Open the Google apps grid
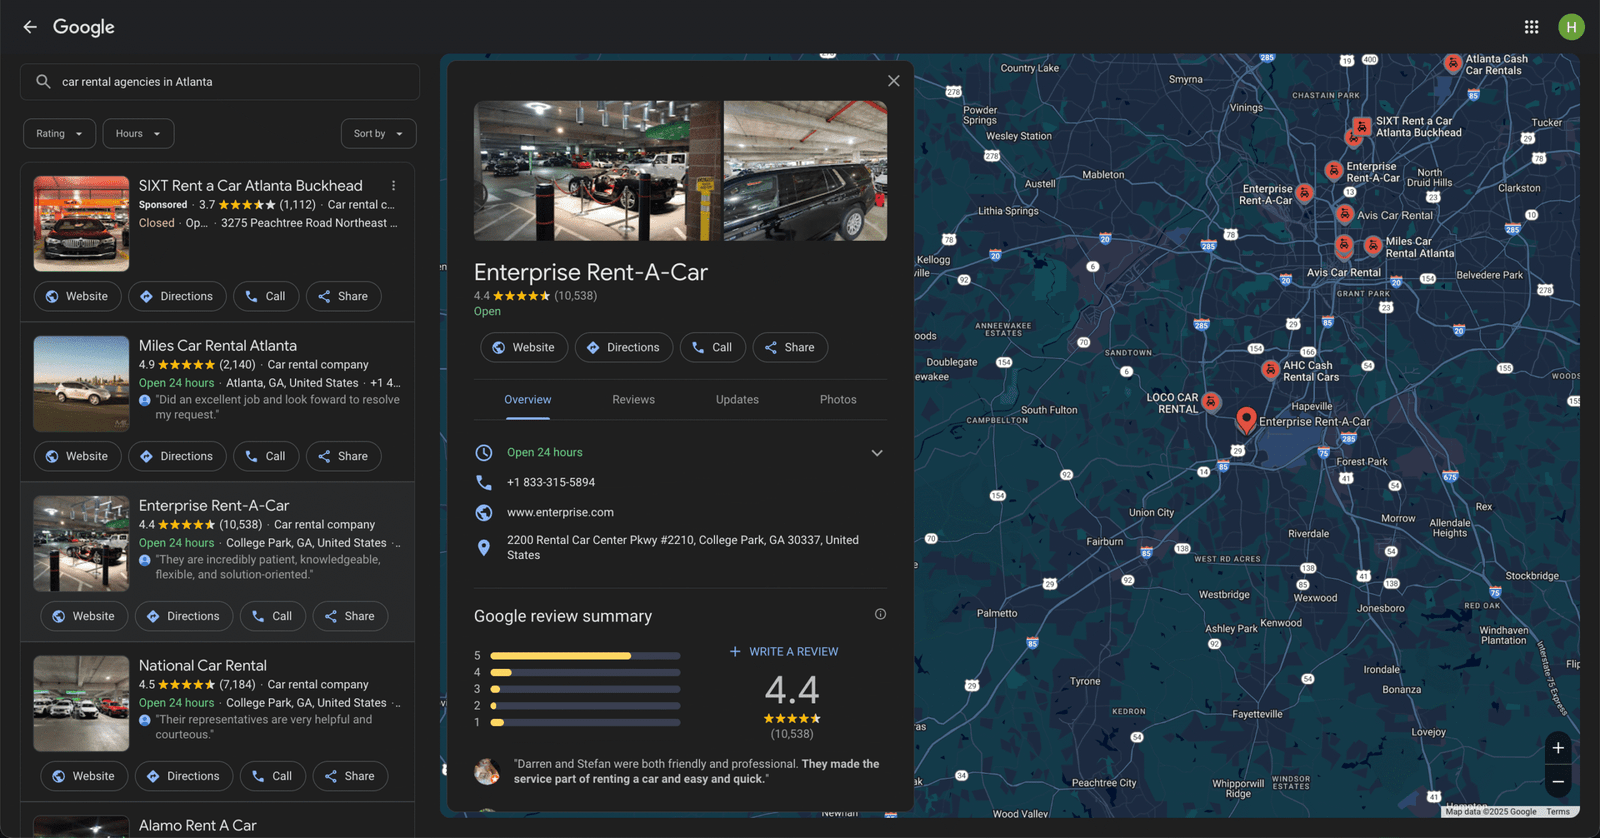The width and height of the screenshot is (1600, 838). point(1531,27)
